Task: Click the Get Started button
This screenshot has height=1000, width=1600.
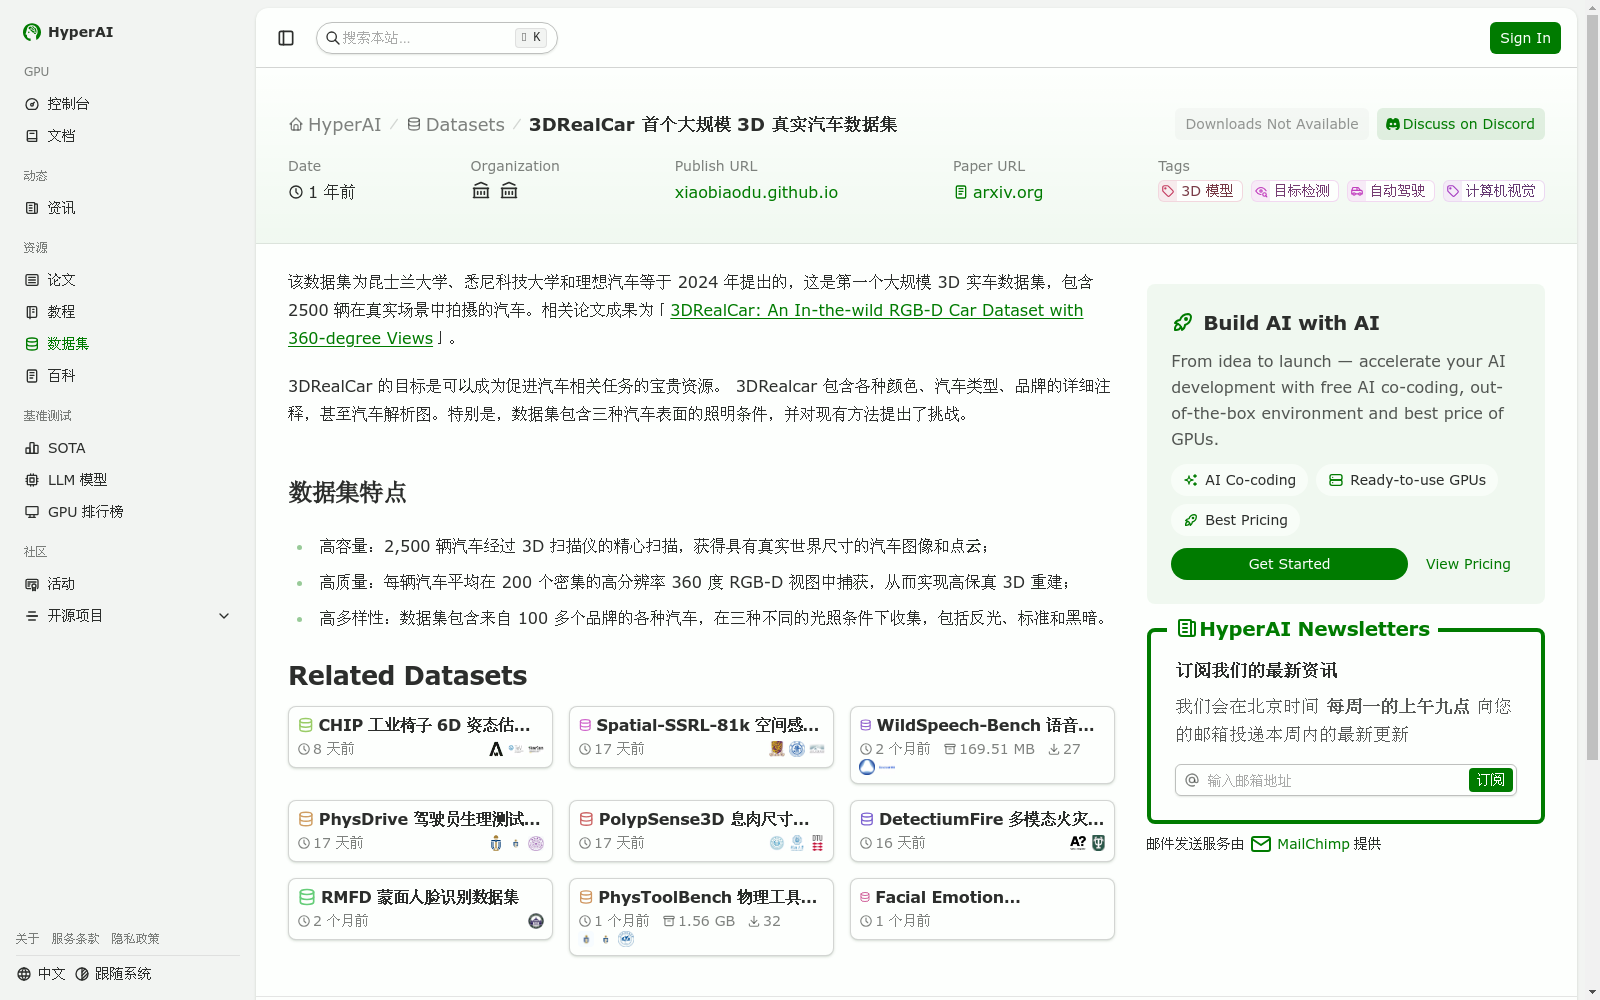Action: coord(1289,564)
